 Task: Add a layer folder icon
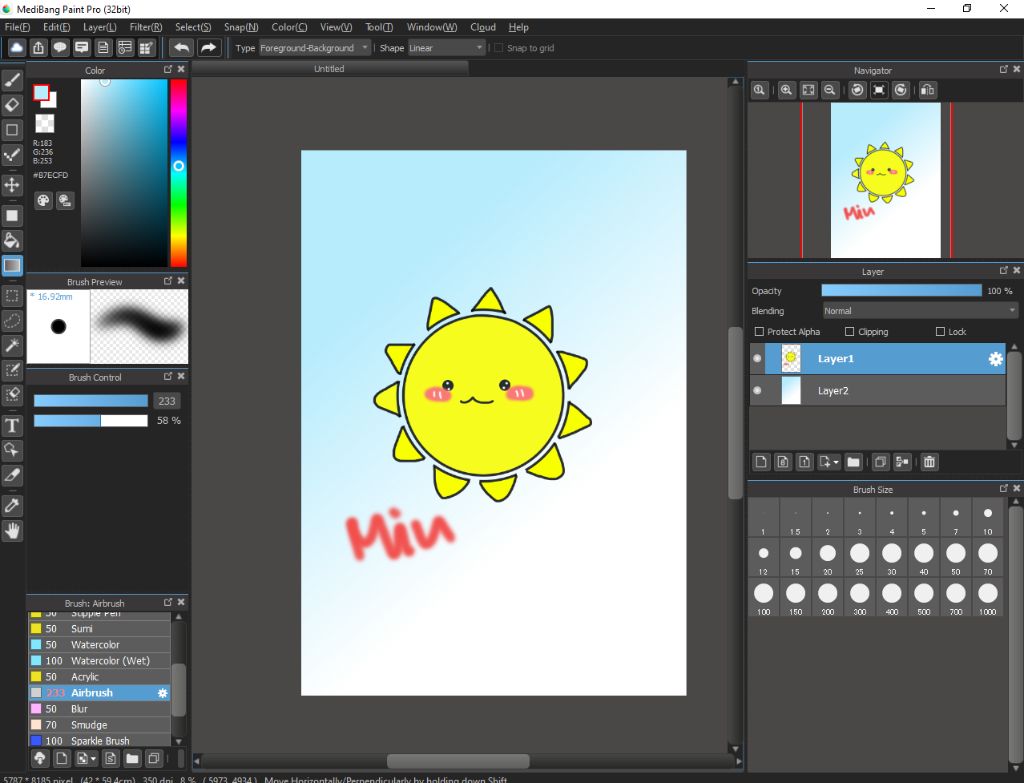[854, 462]
